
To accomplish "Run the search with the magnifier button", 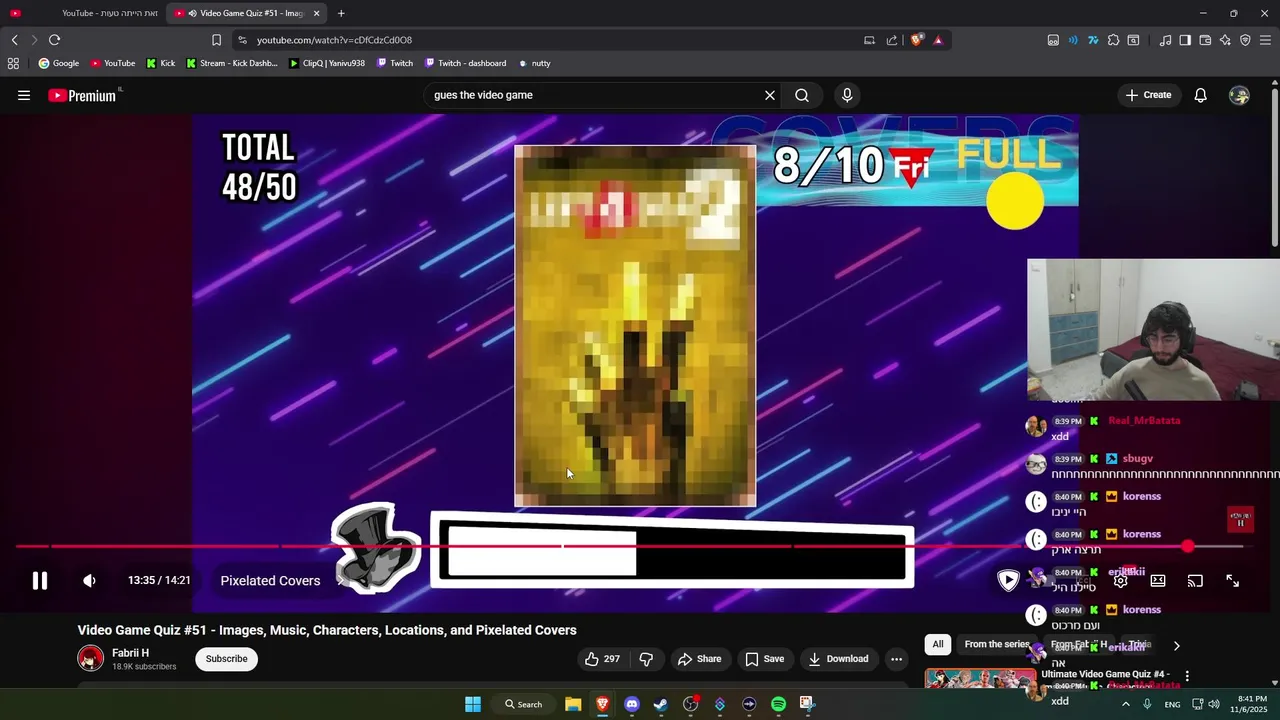I will (802, 95).
